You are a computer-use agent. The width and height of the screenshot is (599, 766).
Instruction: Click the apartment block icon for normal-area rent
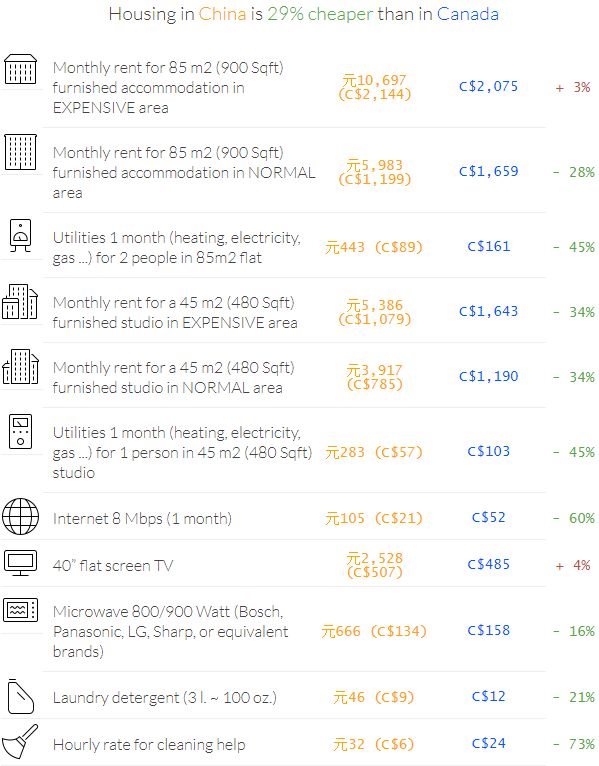(x=21, y=152)
